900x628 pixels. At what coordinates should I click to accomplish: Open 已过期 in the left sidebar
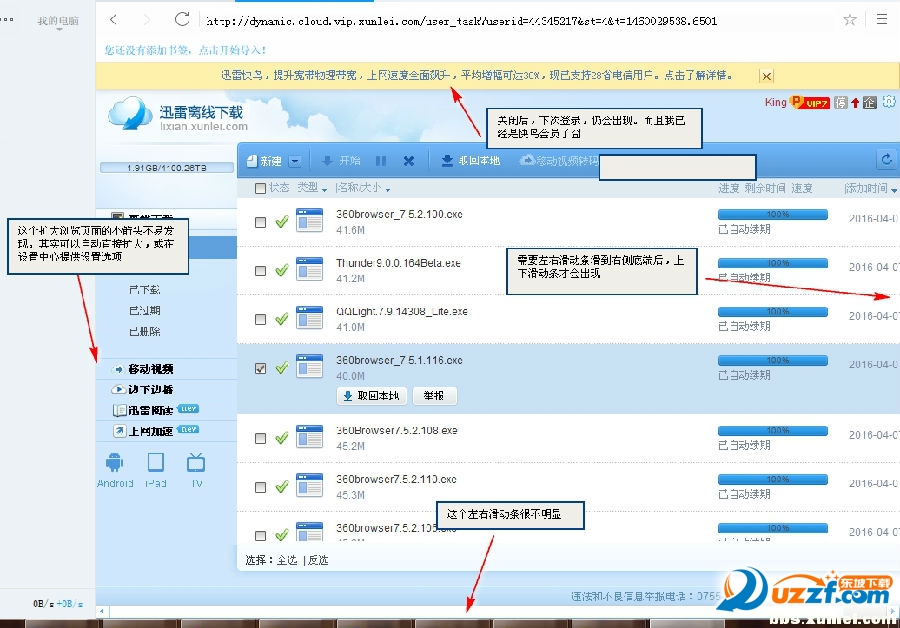(x=144, y=310)
